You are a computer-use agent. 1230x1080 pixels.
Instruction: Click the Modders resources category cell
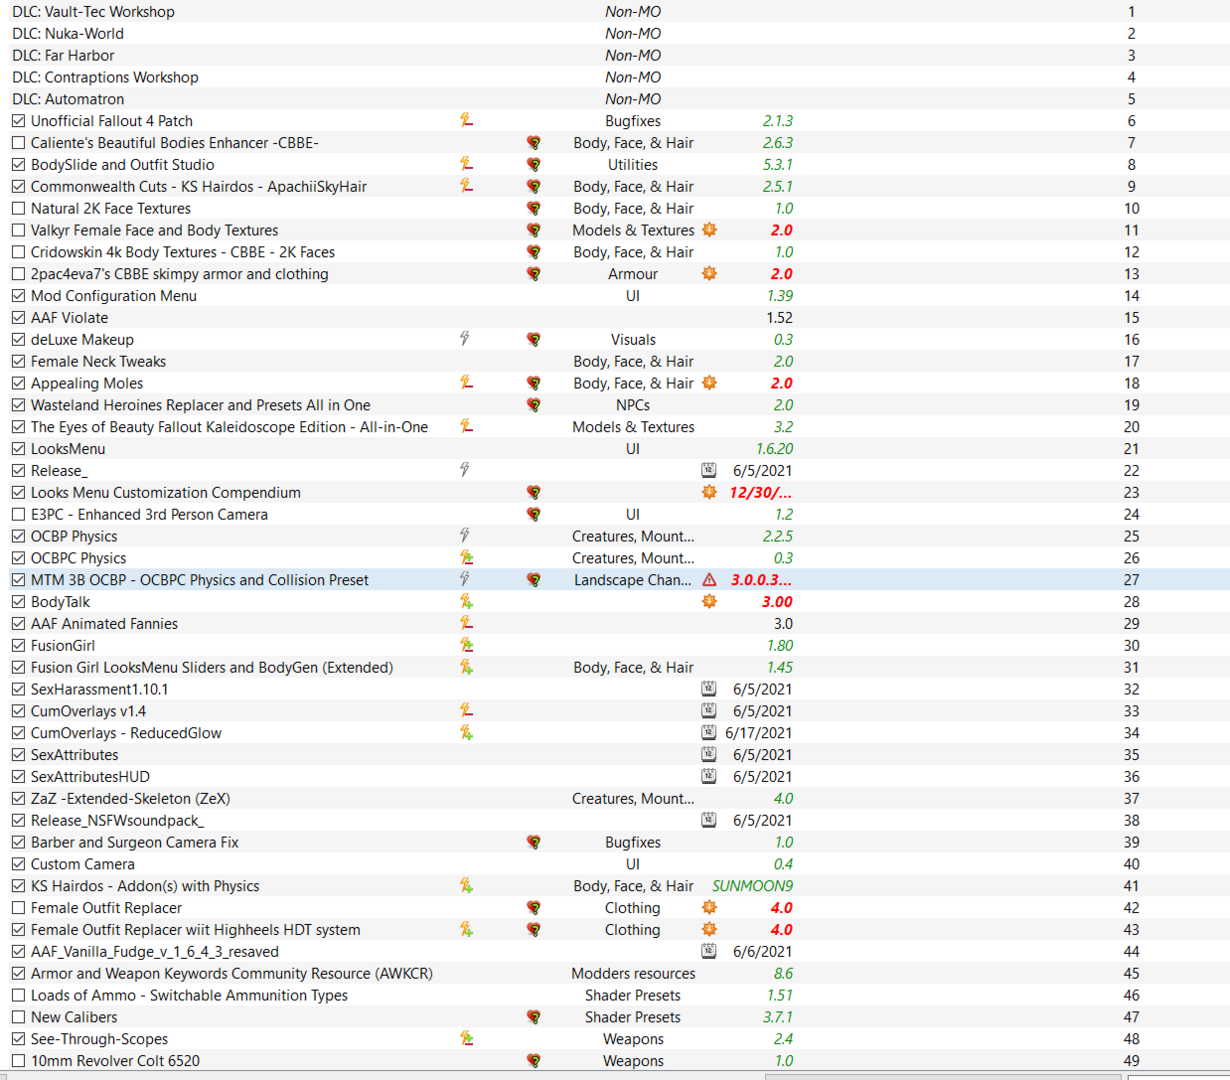pyautogui.click(x=633, y=973)
